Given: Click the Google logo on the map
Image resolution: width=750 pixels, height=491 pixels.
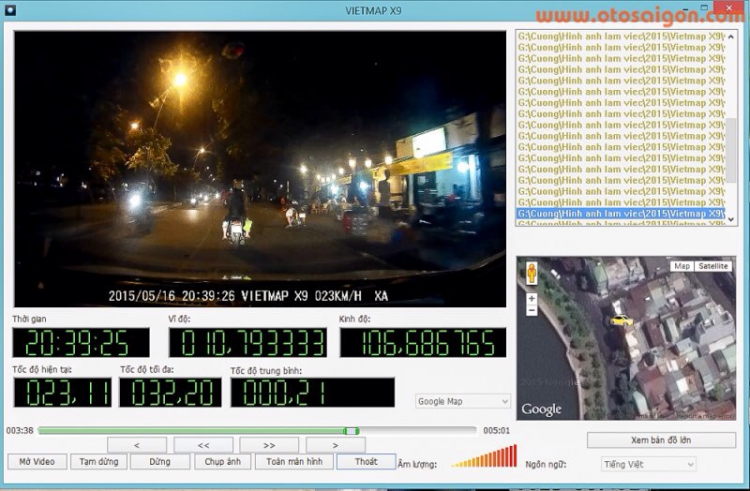Looking at the screenshot, I should [541, 409].
